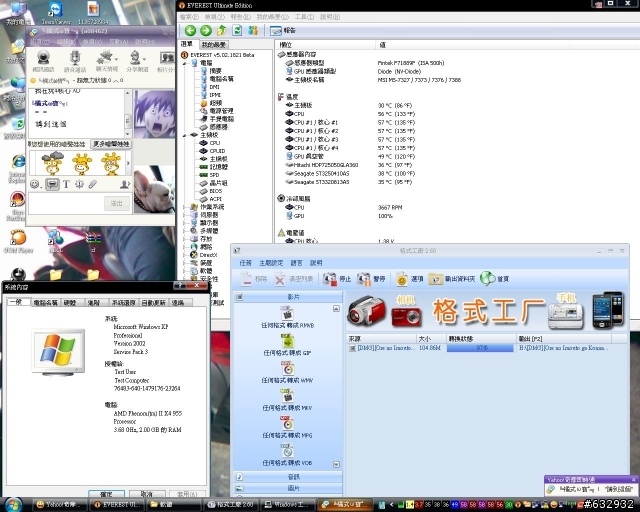The height and width of the screenshot is (512, 640).
Task: Open Format Factory 輸出資料夾 output folder
Action: [x=452, y=279]
